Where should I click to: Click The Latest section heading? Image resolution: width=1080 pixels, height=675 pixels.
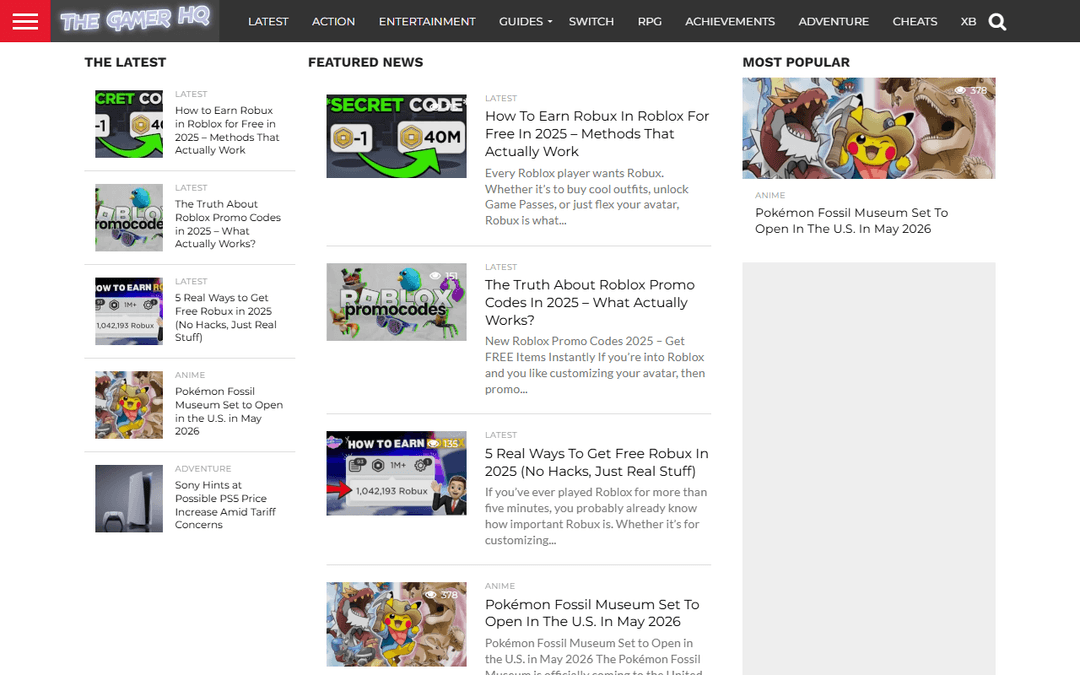point(125,62)
